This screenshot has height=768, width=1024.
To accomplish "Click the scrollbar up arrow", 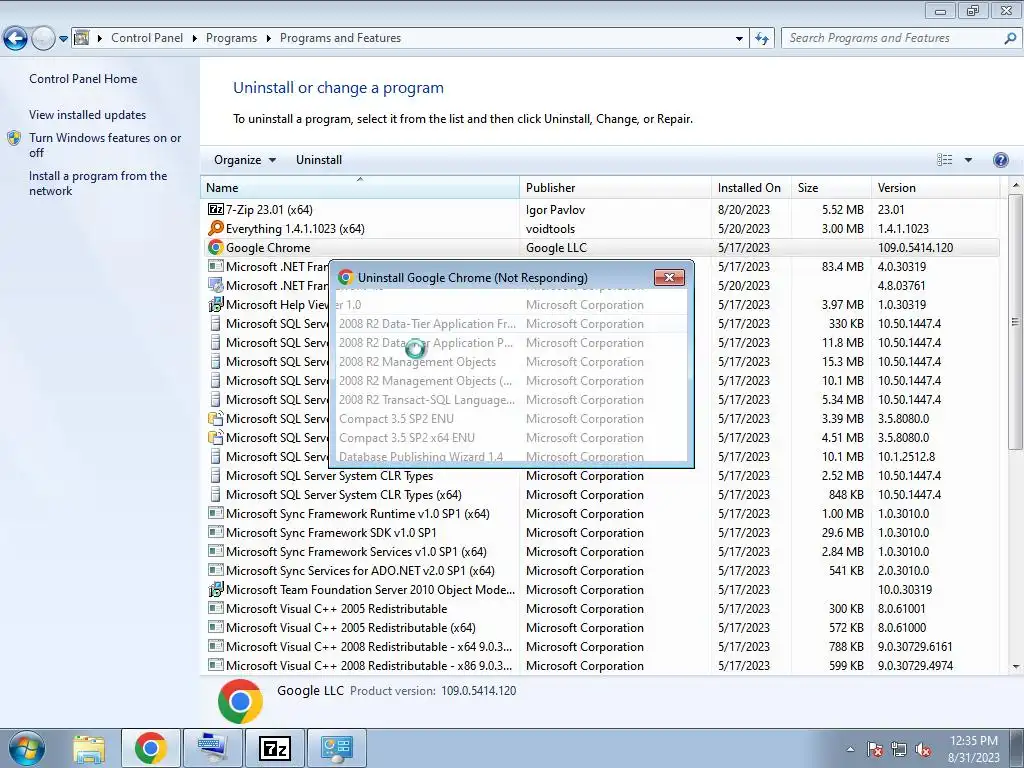I will [1015, 185].
